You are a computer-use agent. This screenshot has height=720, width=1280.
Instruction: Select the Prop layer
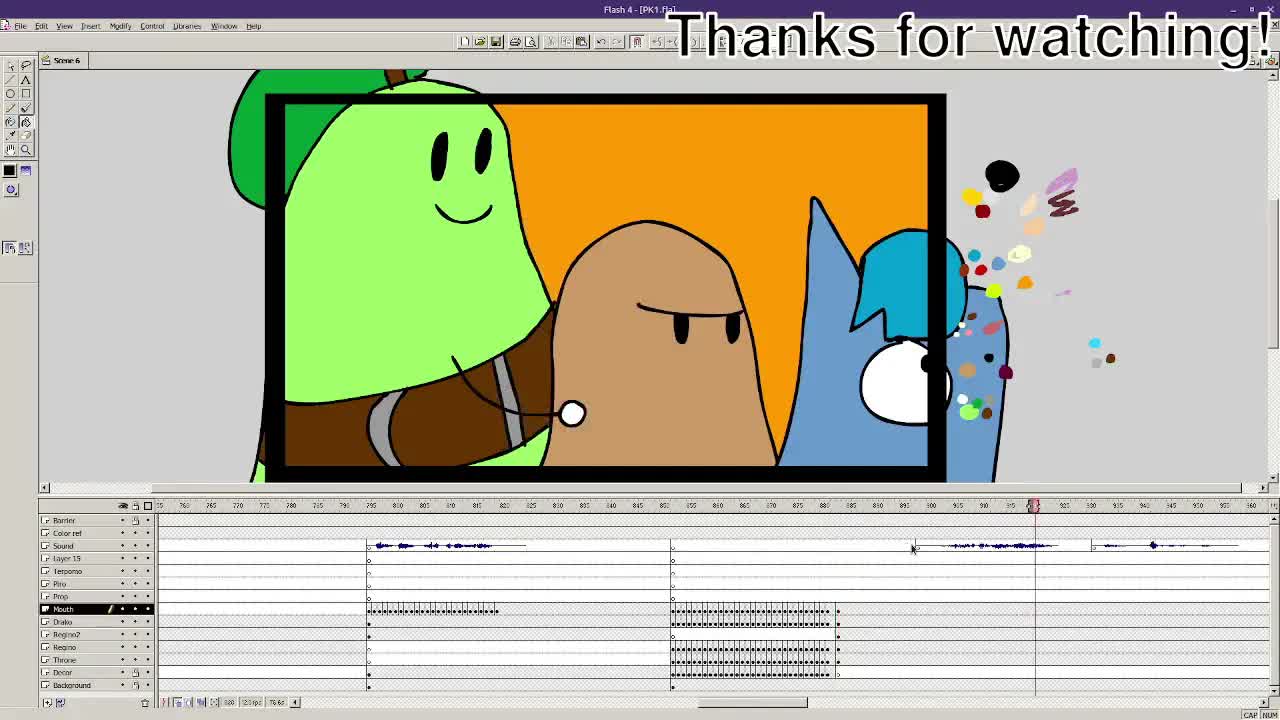[61, 597]
